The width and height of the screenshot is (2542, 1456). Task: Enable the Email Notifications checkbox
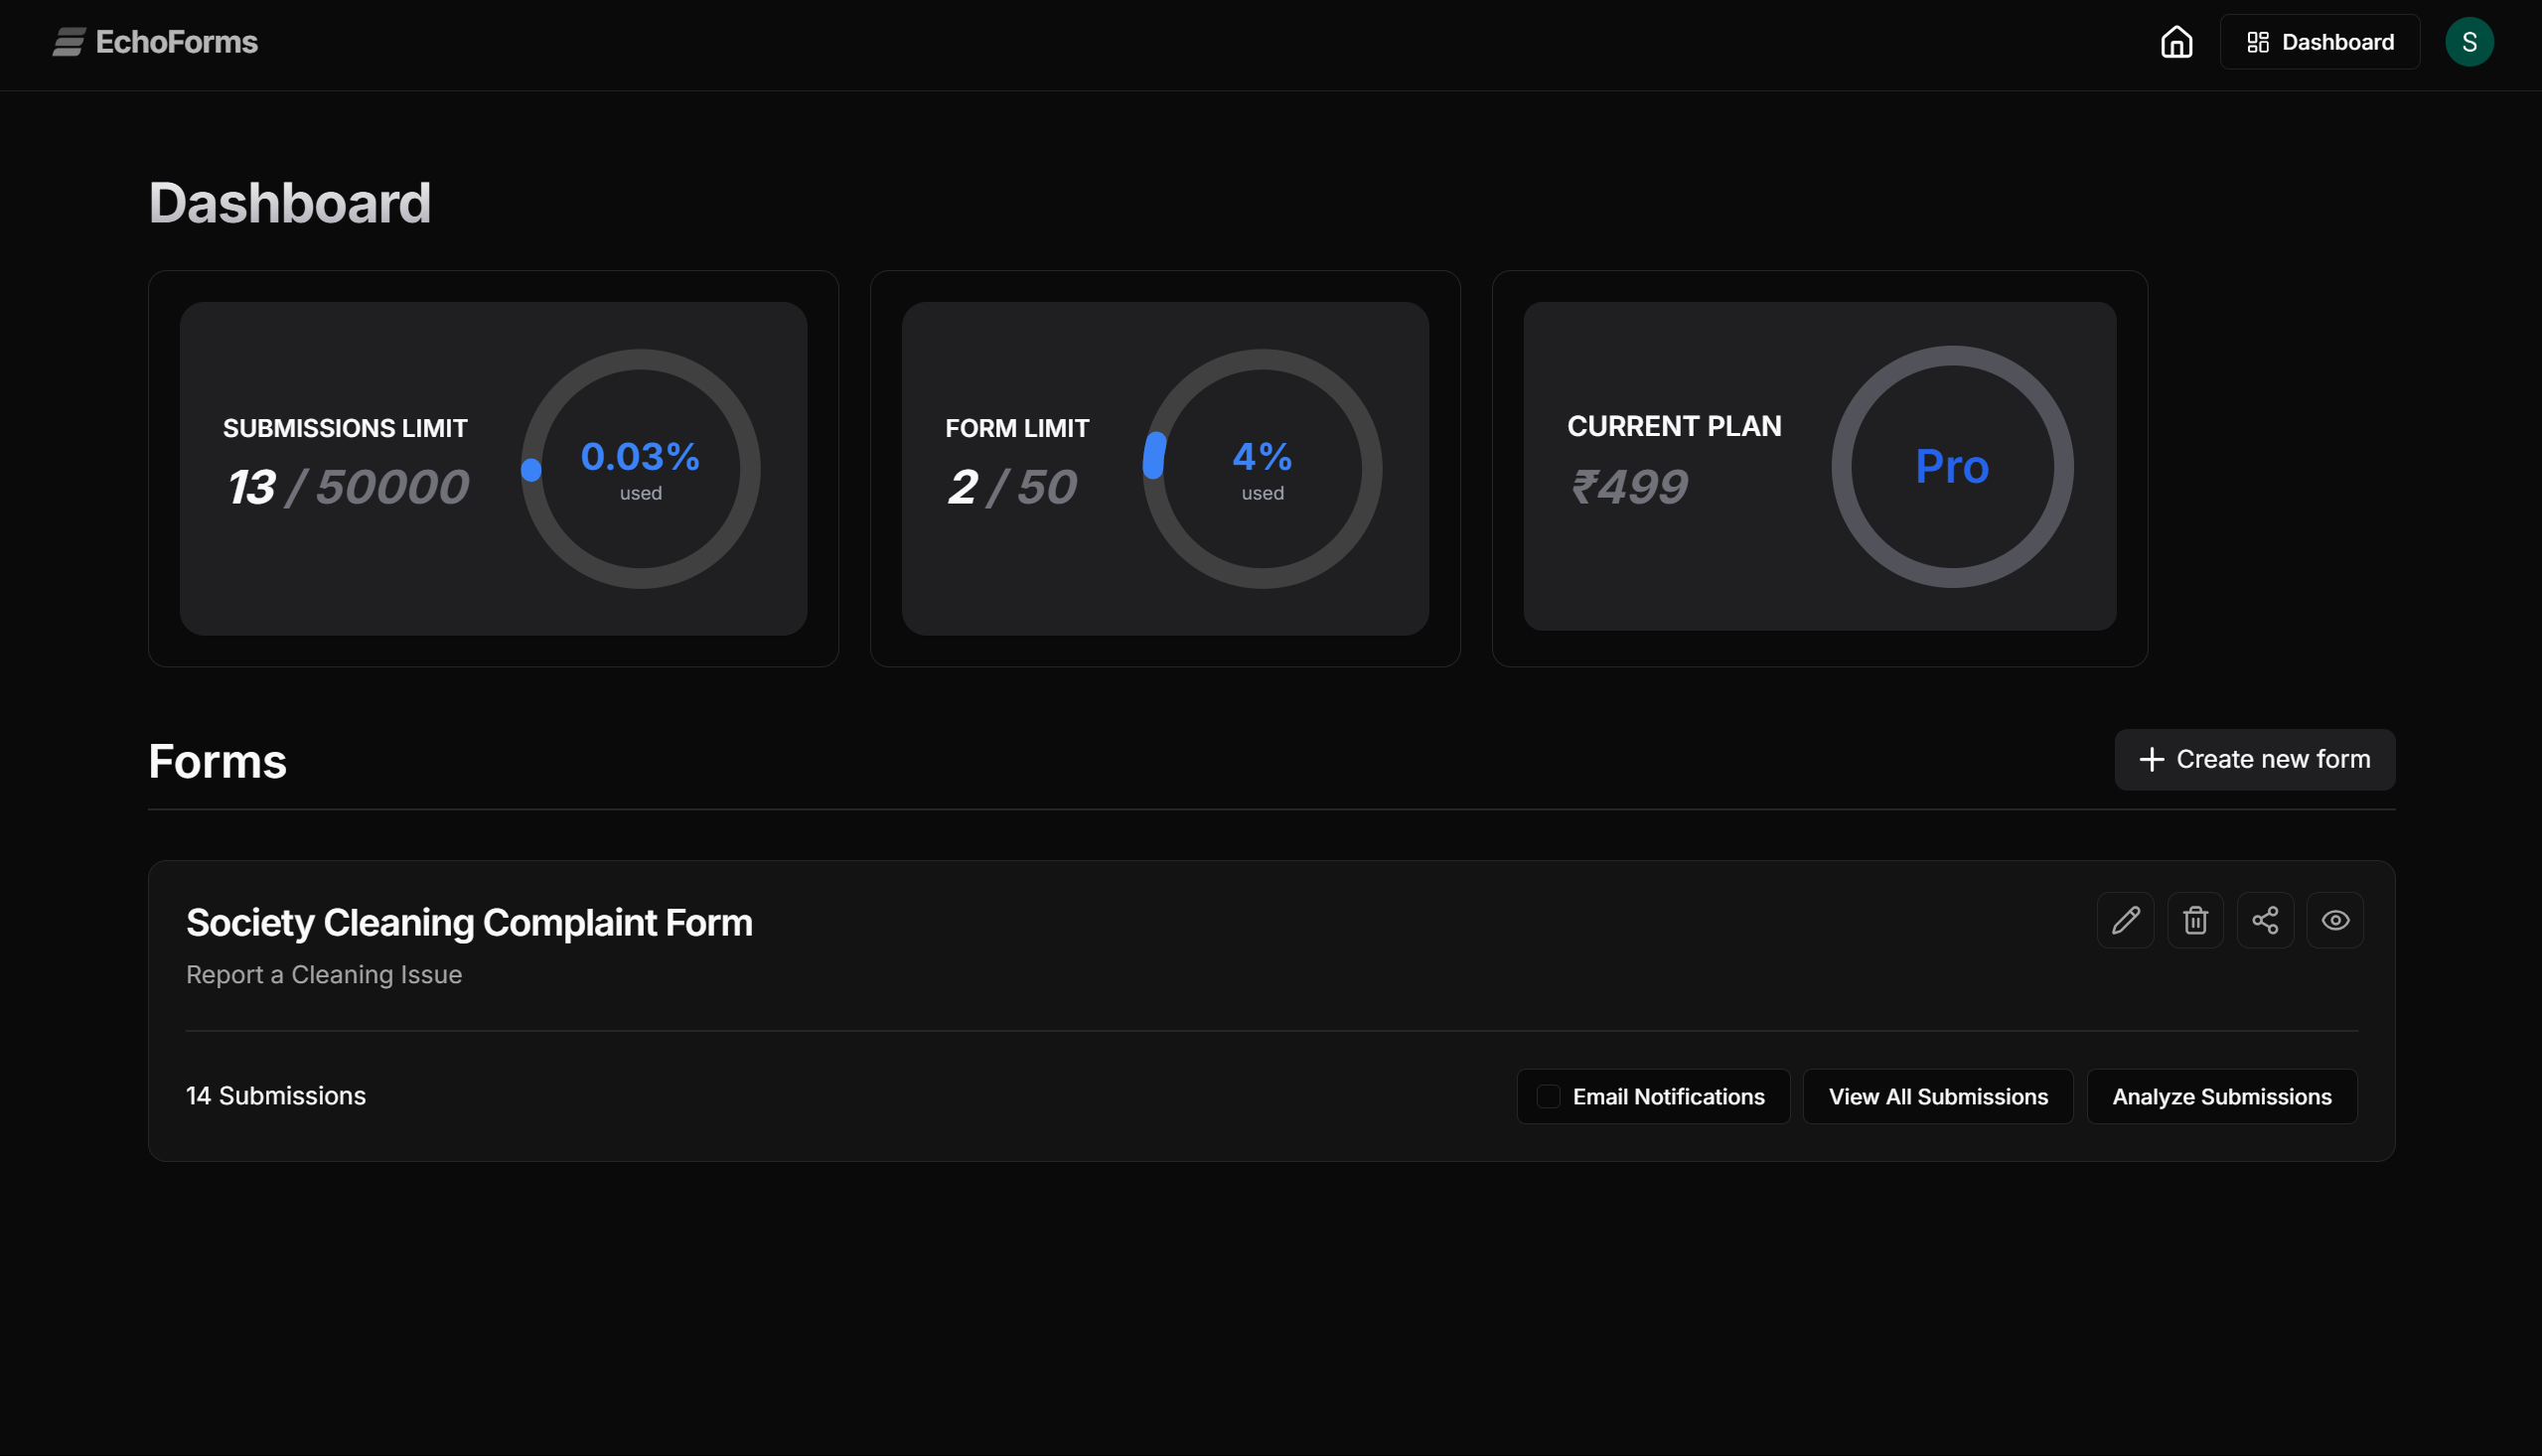(x=1548, y=1097)
